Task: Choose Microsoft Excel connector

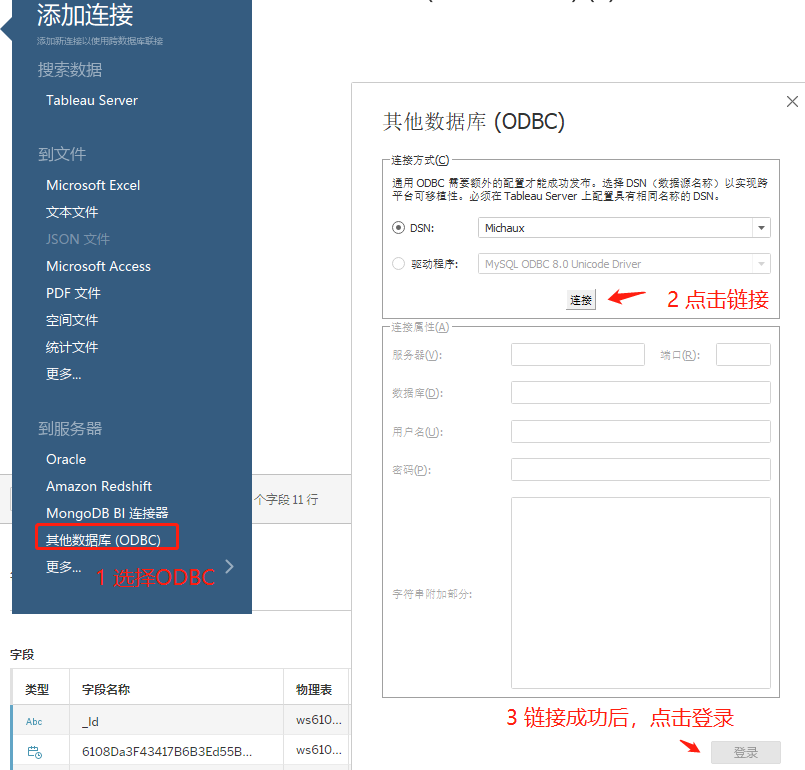Action: pos(93,185)
